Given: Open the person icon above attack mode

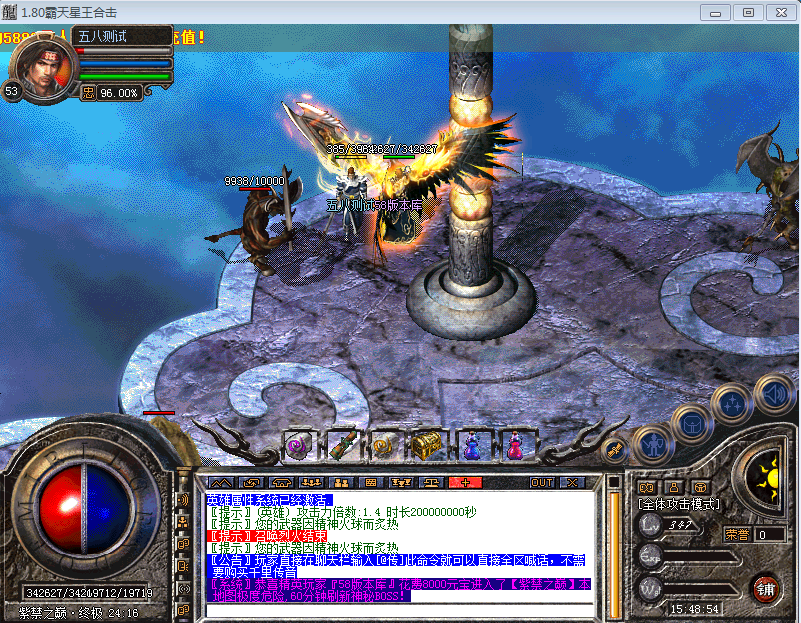Looking at the screenshot, I should coord(674,487).
